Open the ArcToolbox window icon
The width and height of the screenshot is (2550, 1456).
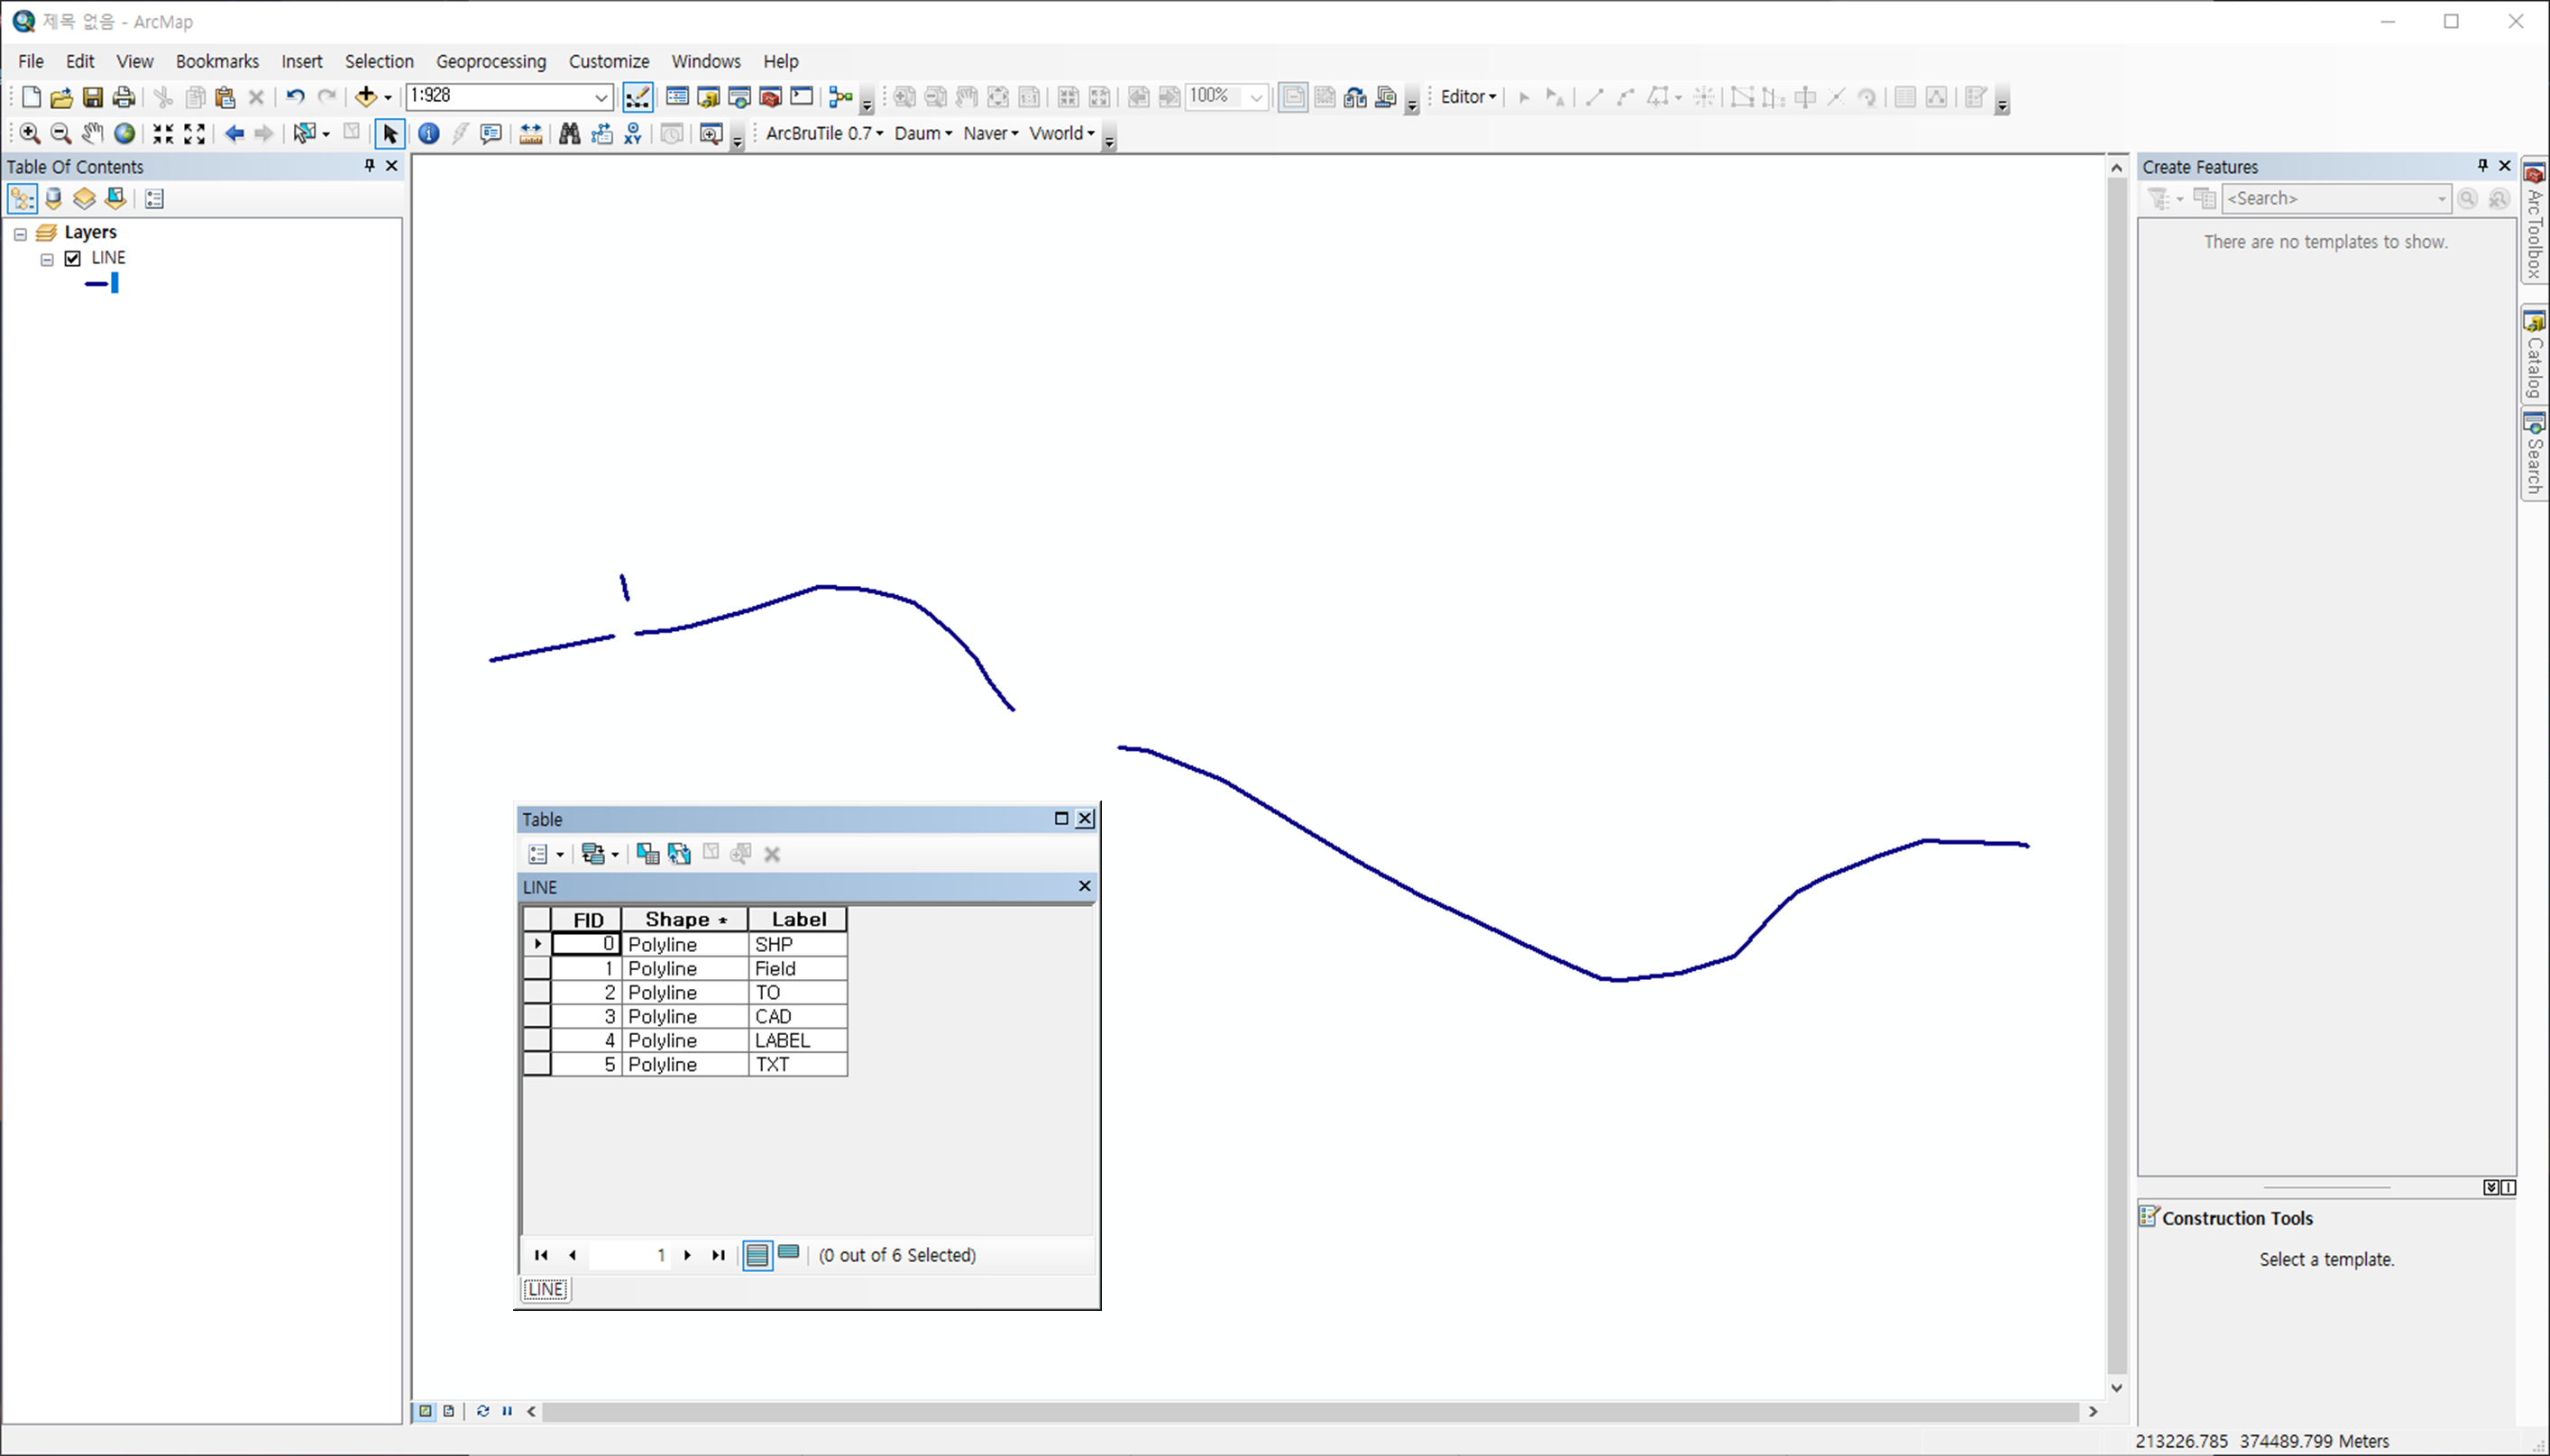pyautogui.click(x=770, y=97)
